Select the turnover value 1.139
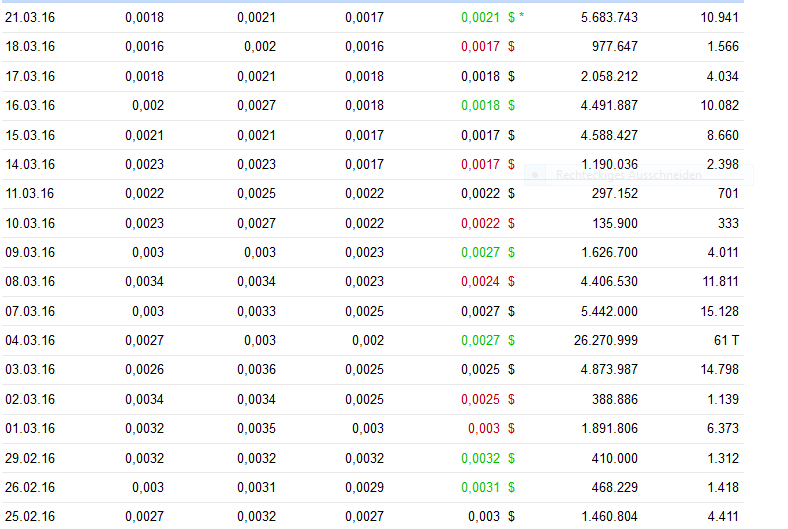This screenshot has height=529, width=788. [723, 399]
